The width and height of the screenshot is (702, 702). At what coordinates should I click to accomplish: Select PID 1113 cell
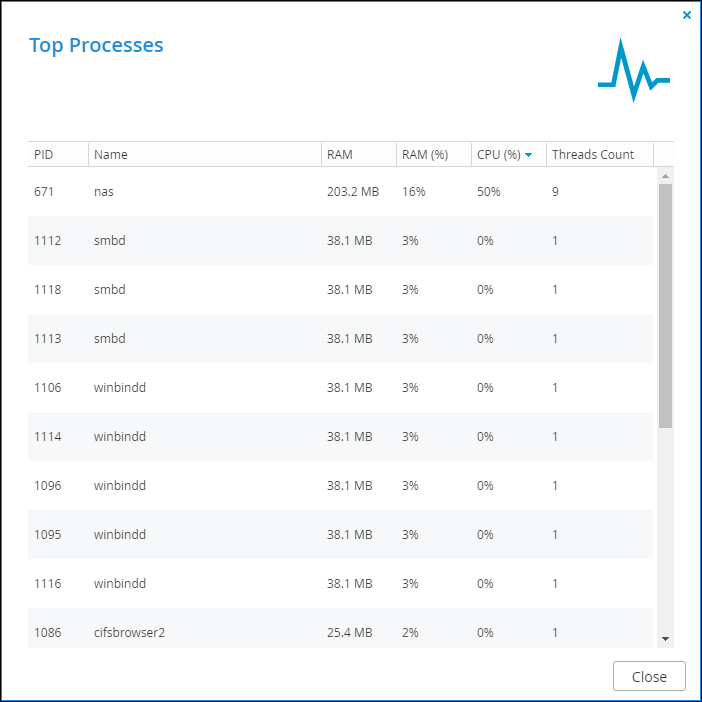47,338
